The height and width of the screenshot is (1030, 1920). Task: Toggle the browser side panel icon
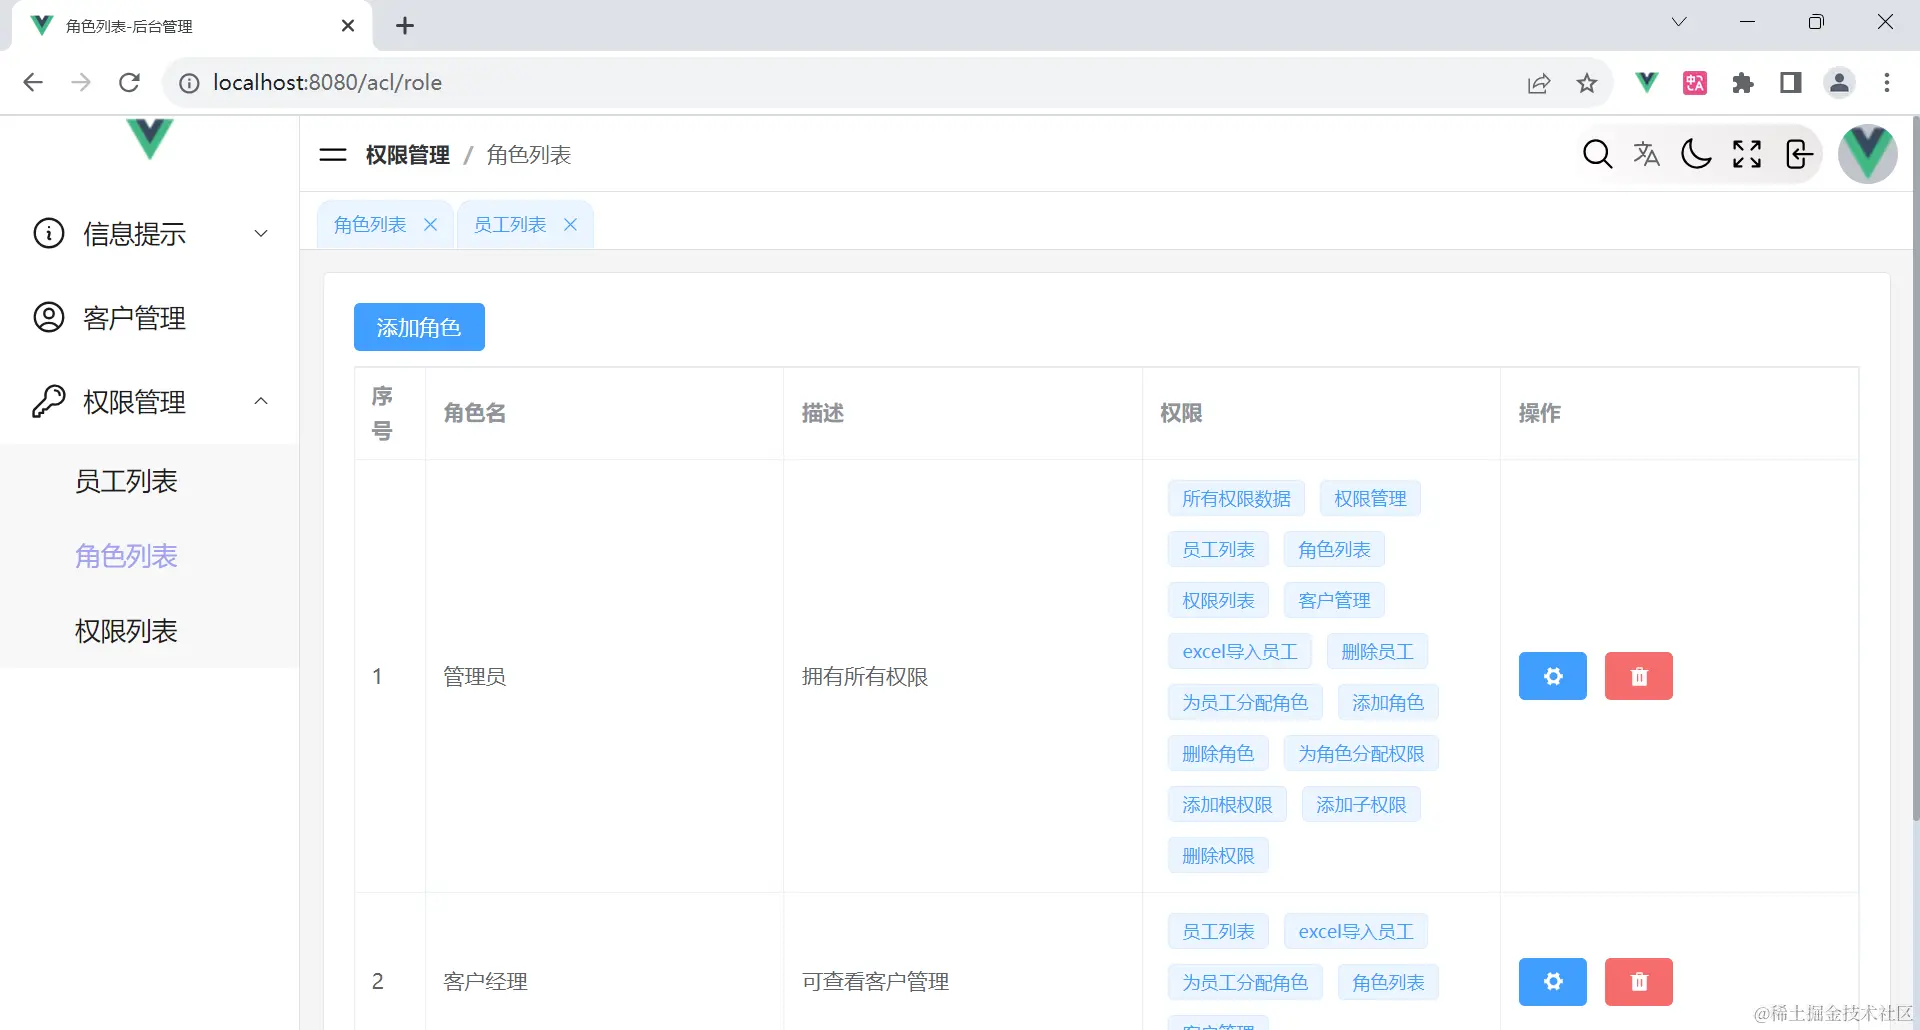[1791, 83]
